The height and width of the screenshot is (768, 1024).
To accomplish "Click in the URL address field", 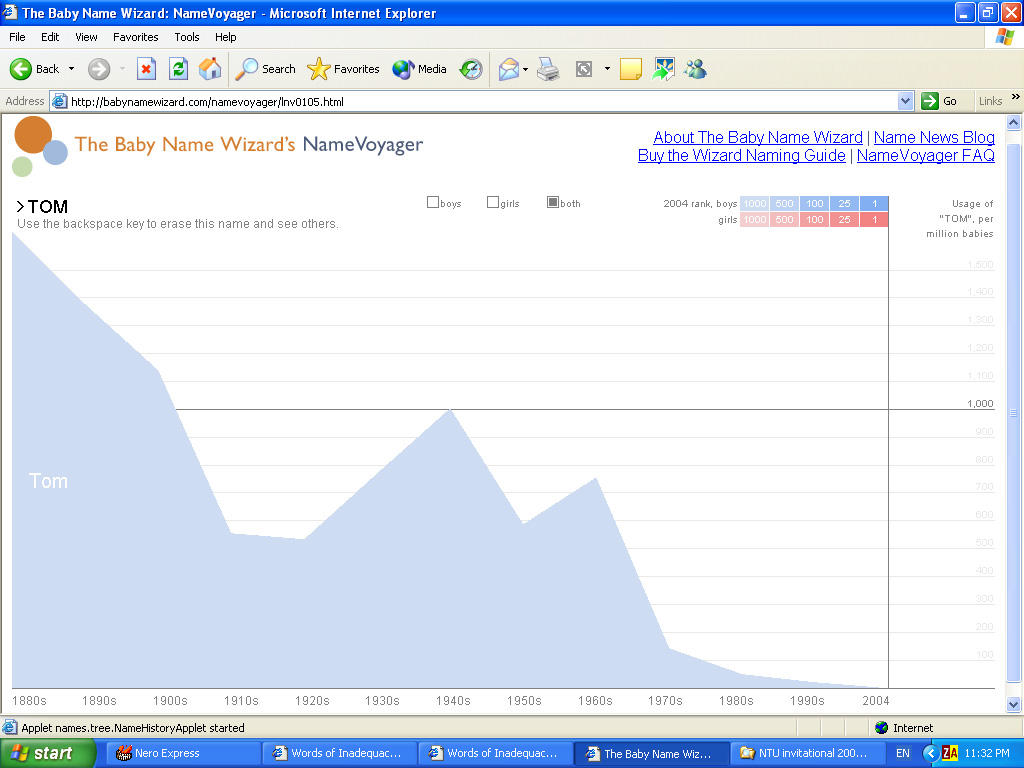I will pos(482,101).
